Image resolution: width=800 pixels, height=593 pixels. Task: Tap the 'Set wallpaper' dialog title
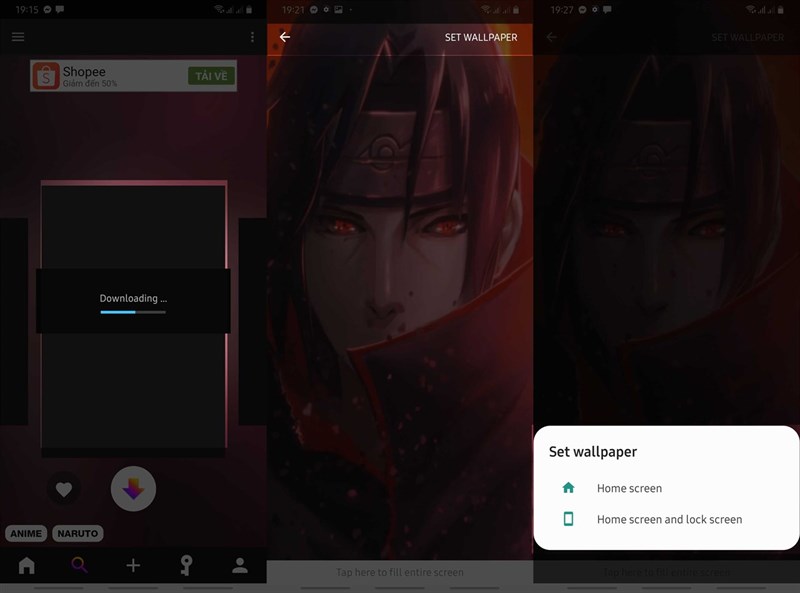(x=593, y=452)
